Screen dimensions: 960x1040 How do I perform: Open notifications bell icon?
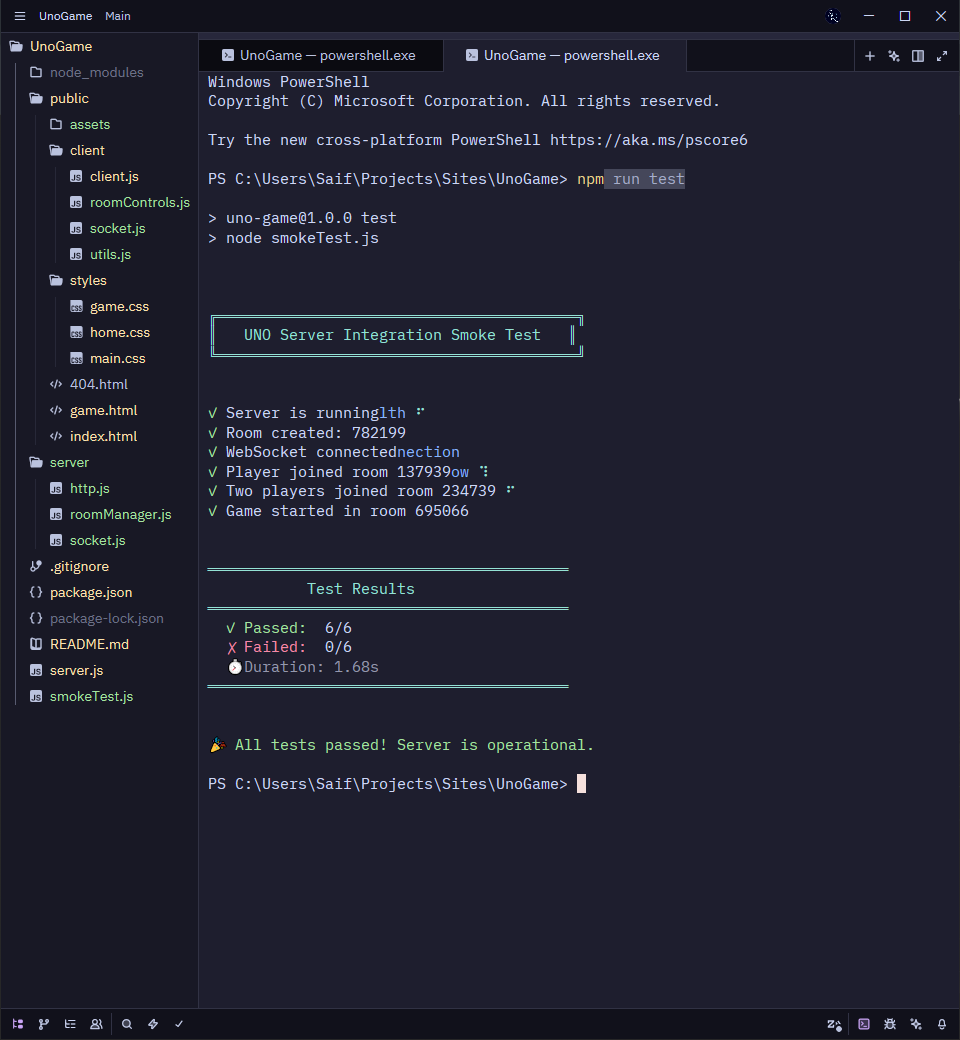(942, 1024)
